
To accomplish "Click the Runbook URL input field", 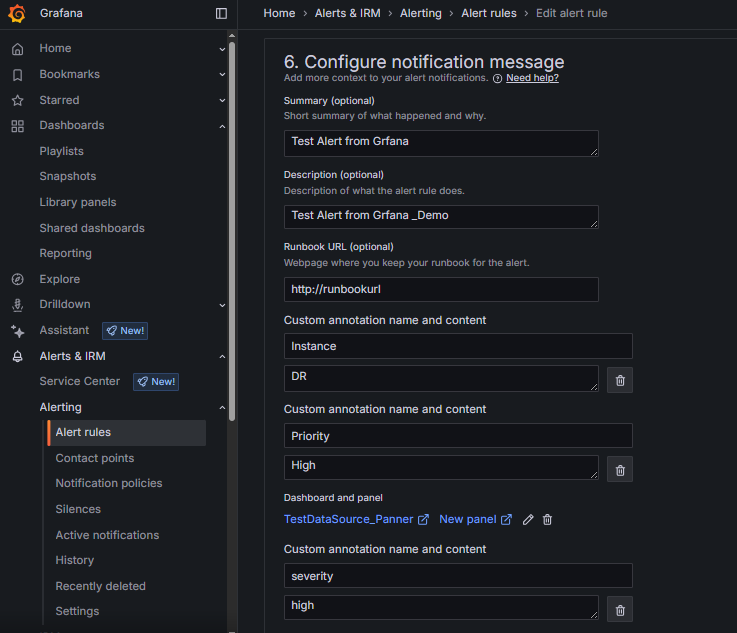I will [441, 289].
